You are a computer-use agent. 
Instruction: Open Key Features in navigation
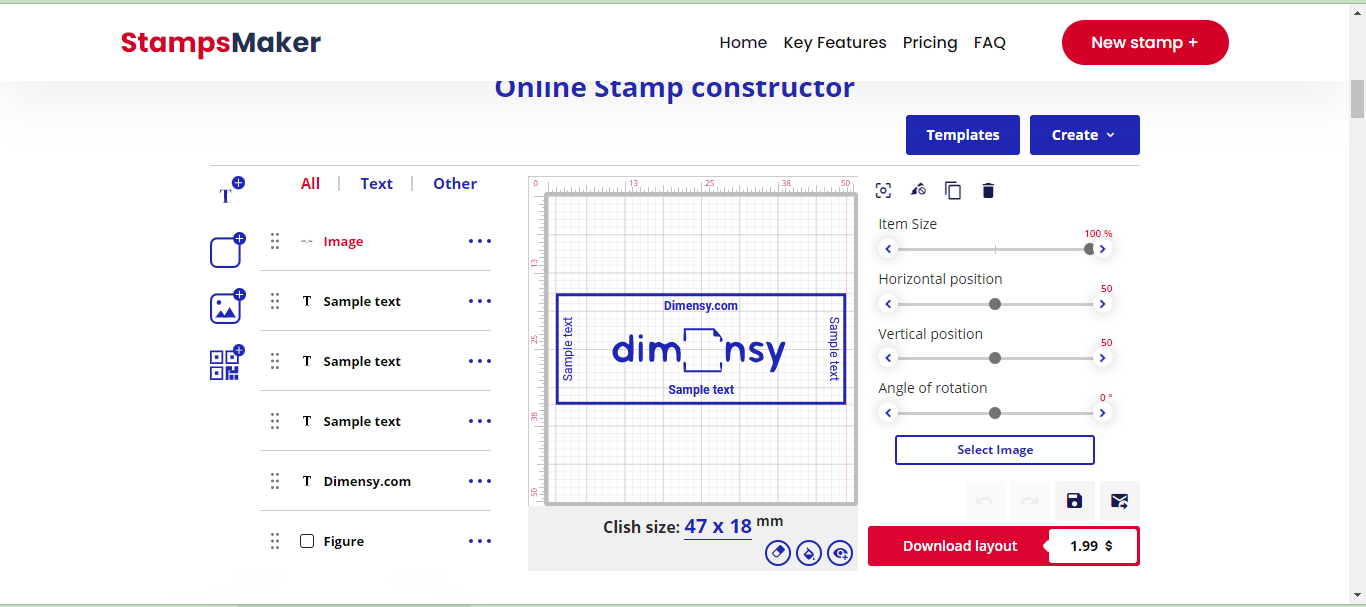tap(835, 43)
